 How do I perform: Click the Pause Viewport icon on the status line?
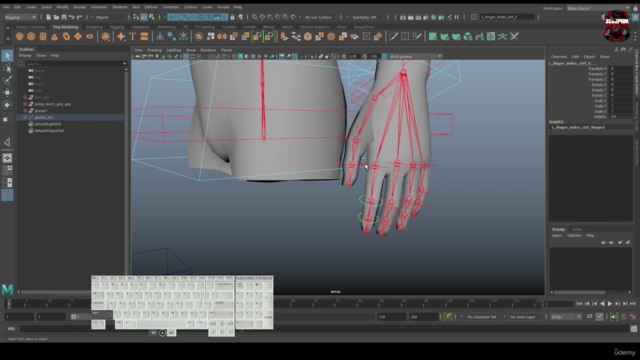tap(457, 17)
